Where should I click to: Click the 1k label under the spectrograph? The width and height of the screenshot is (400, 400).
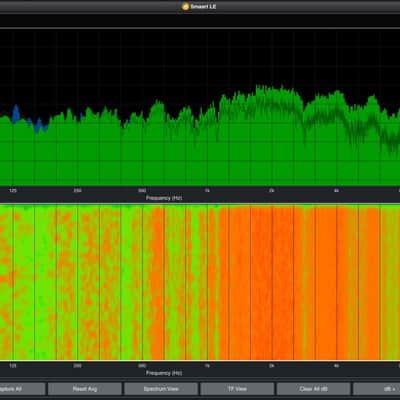click(x=207, y=366)
